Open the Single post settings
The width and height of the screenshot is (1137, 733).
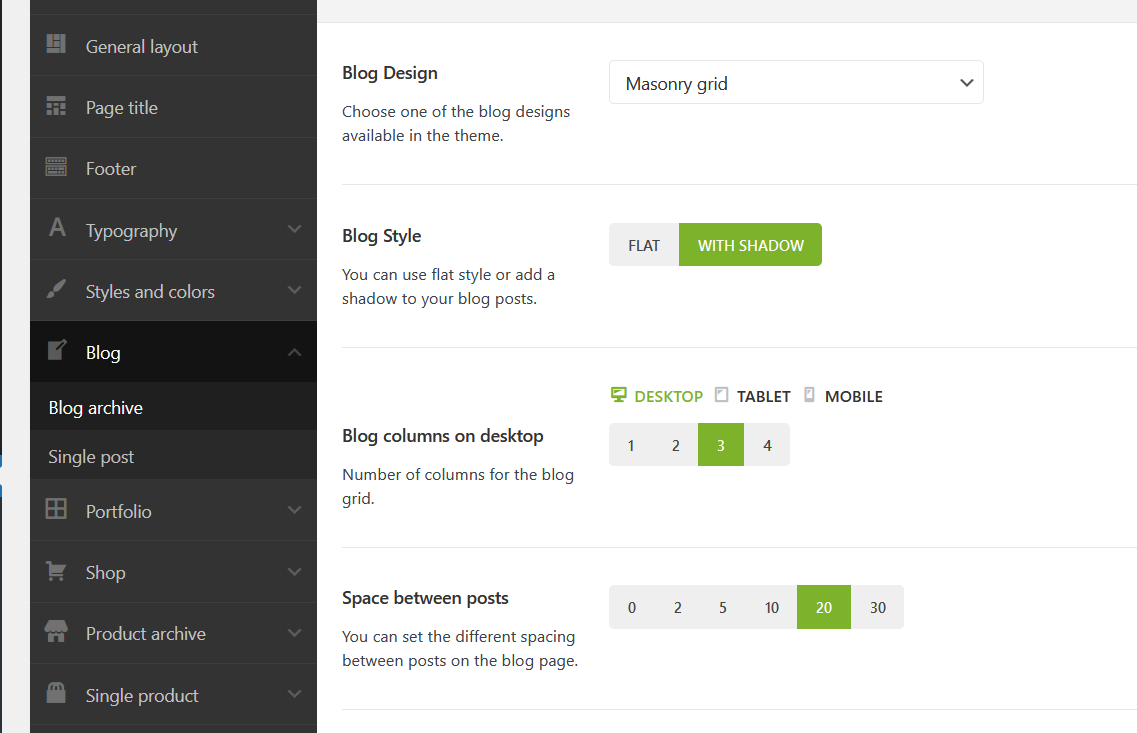(x=91, y=457)
